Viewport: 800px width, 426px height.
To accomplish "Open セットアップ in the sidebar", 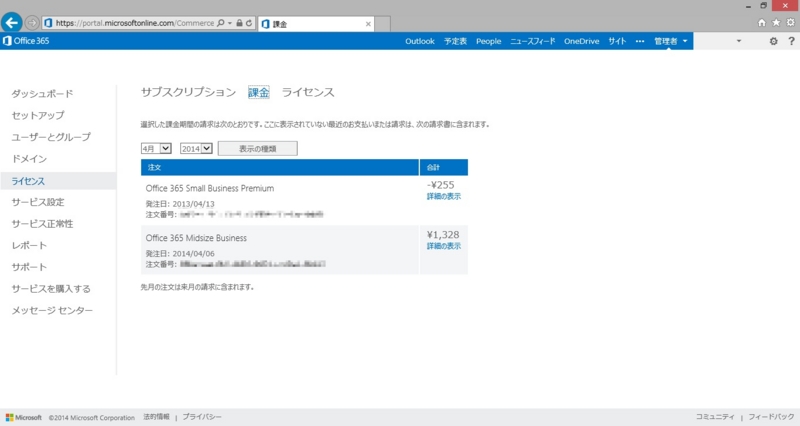I will pyautogui.click(x=38, y=115).
